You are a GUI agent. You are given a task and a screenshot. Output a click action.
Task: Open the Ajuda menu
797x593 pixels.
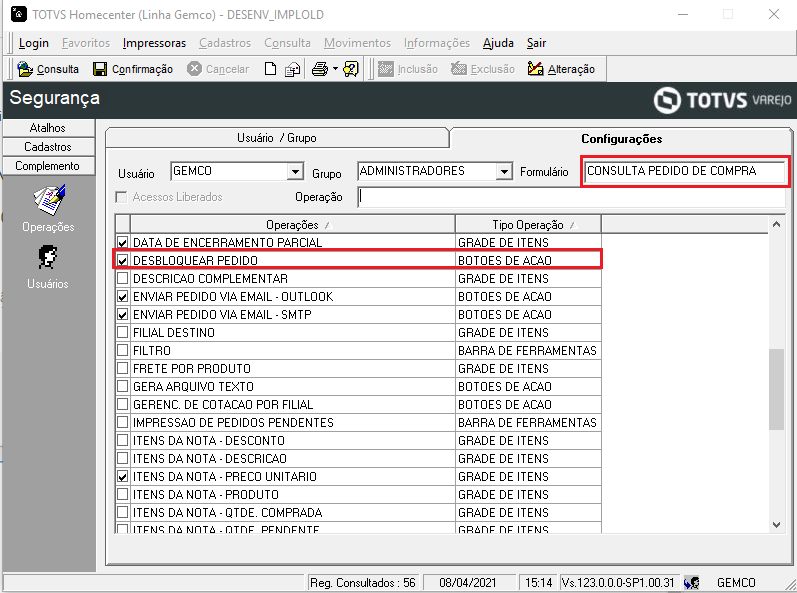pyautogui.click(x=498, y=43)
